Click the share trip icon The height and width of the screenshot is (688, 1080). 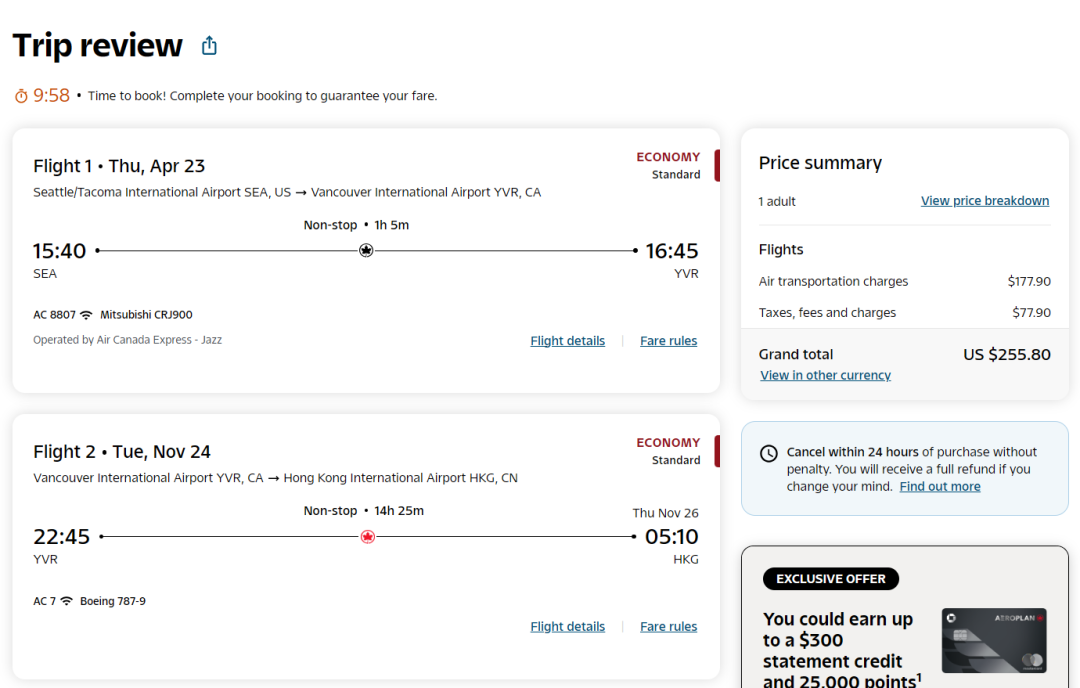(x=209, y=46)
